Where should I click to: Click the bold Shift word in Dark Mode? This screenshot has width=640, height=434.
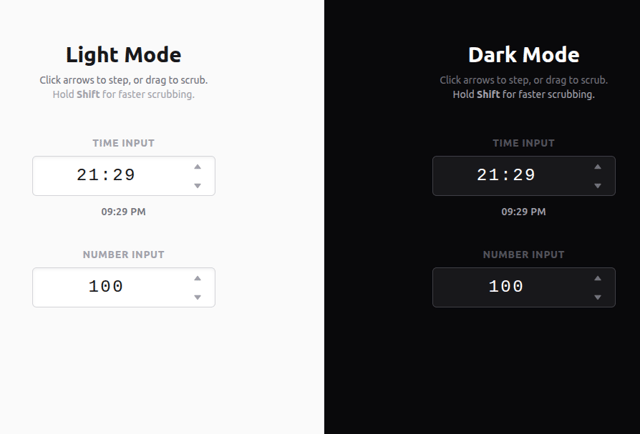tap(488, 94)
